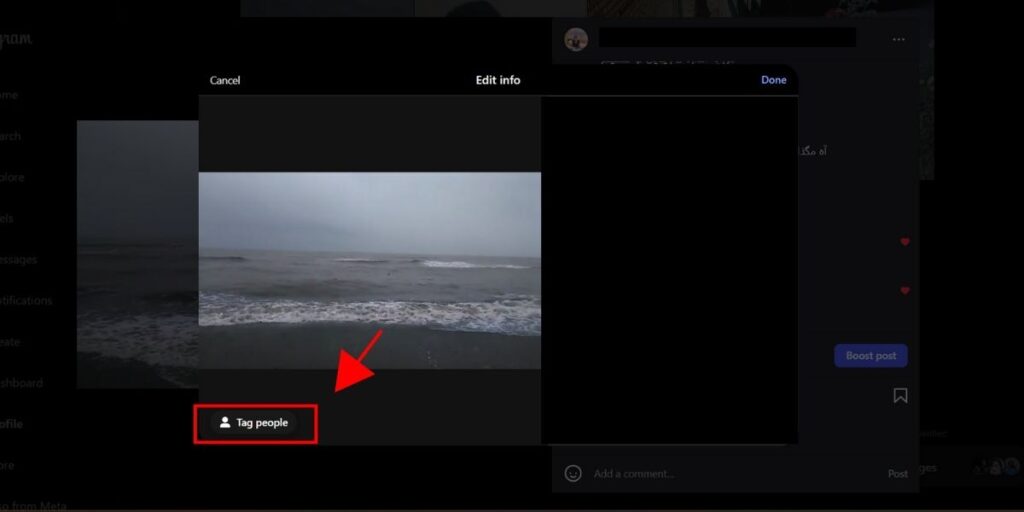The height and width of the screenshot is (512, 1024).
Task: Open the emoji picker in comment box
Action: (573, 473)
